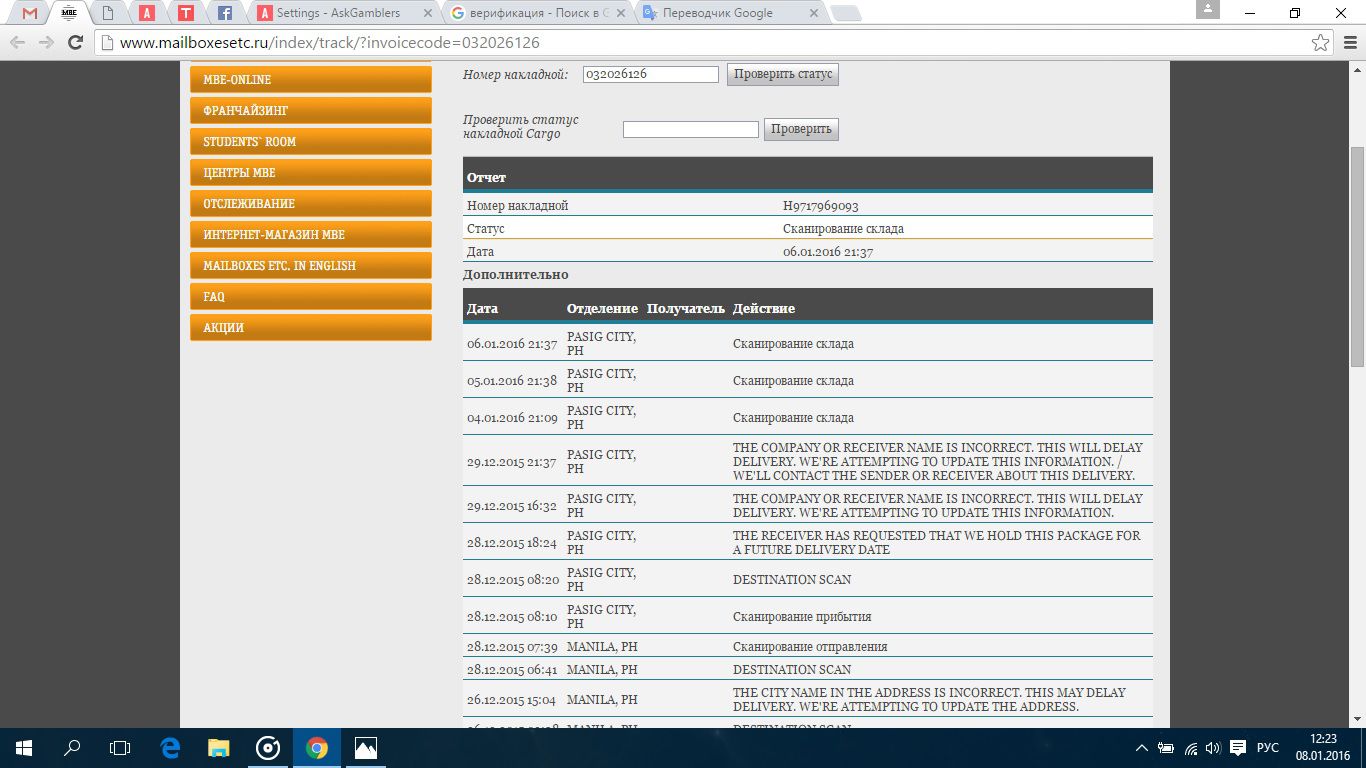Image resolution: width=1366 pixels, height=768 pixels.
Task: Click the battery icon in system tray
Action: 1166,748
